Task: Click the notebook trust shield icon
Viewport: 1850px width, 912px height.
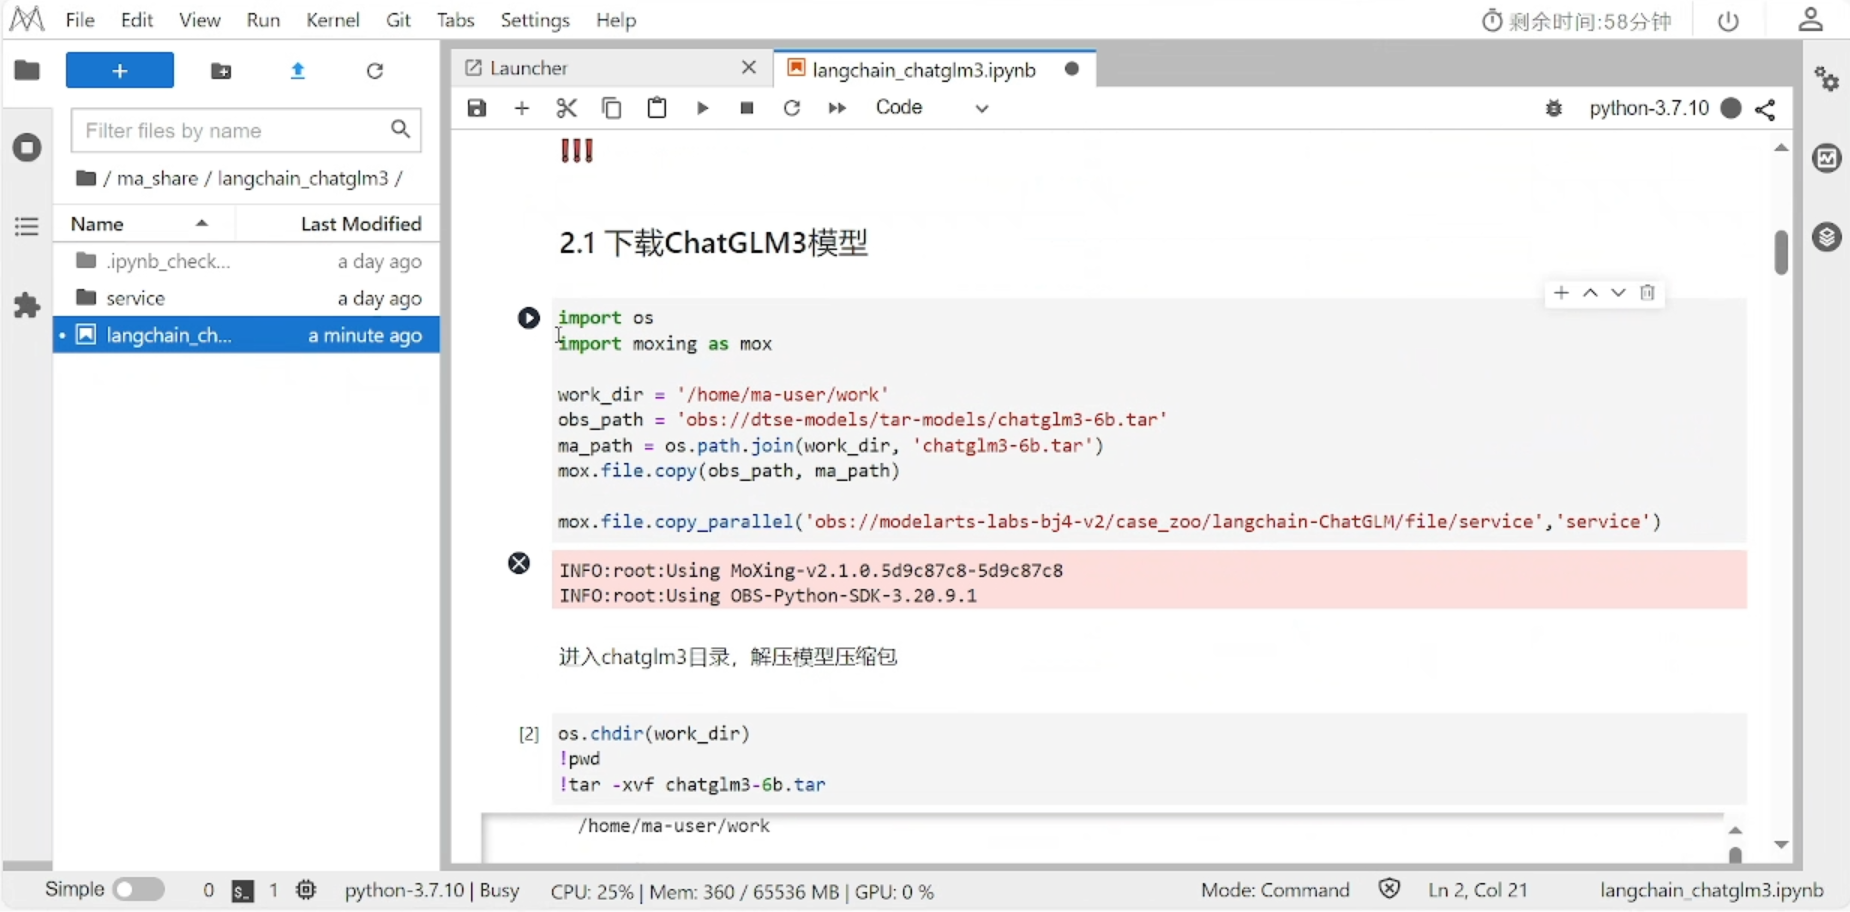Action: [x=1389, y=889]
